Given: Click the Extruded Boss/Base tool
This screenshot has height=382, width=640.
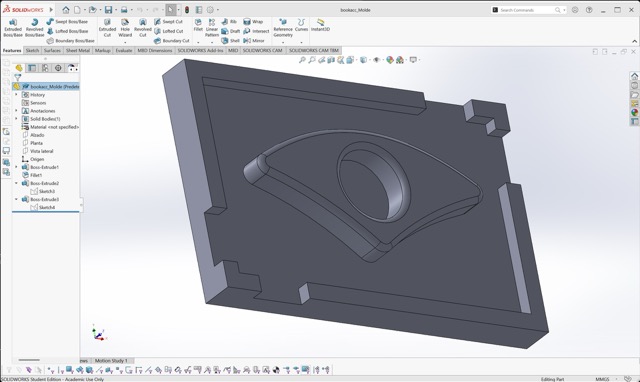Looking at the screenshot, I should (13, 28).
